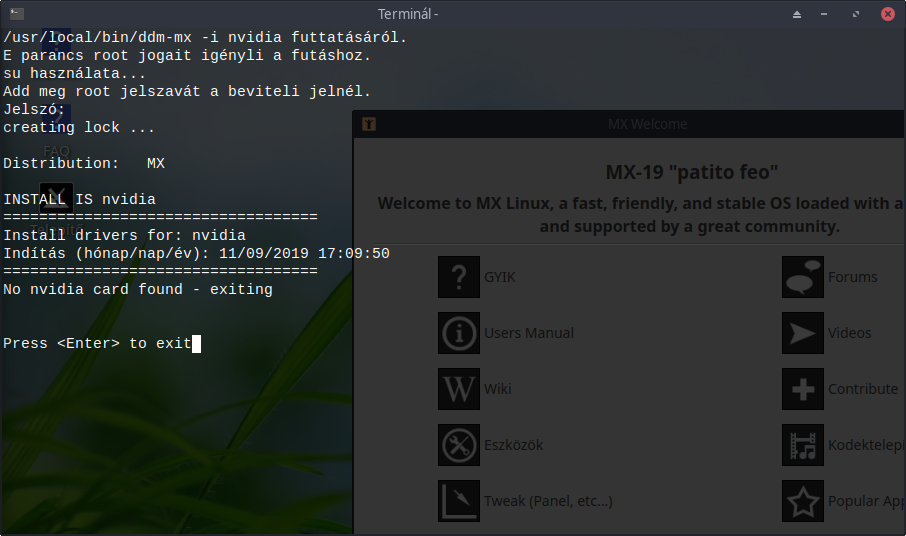
Task: Click the Terminál window title text
Action: click(408, 14)
